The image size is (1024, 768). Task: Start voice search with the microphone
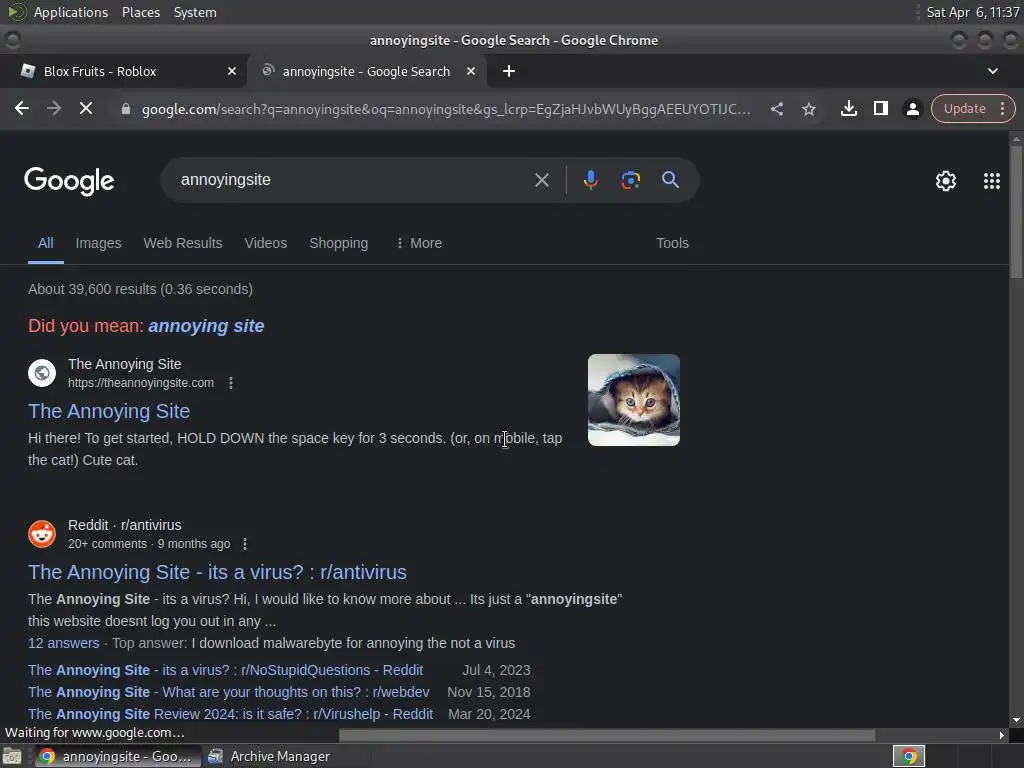coord(590,180)
